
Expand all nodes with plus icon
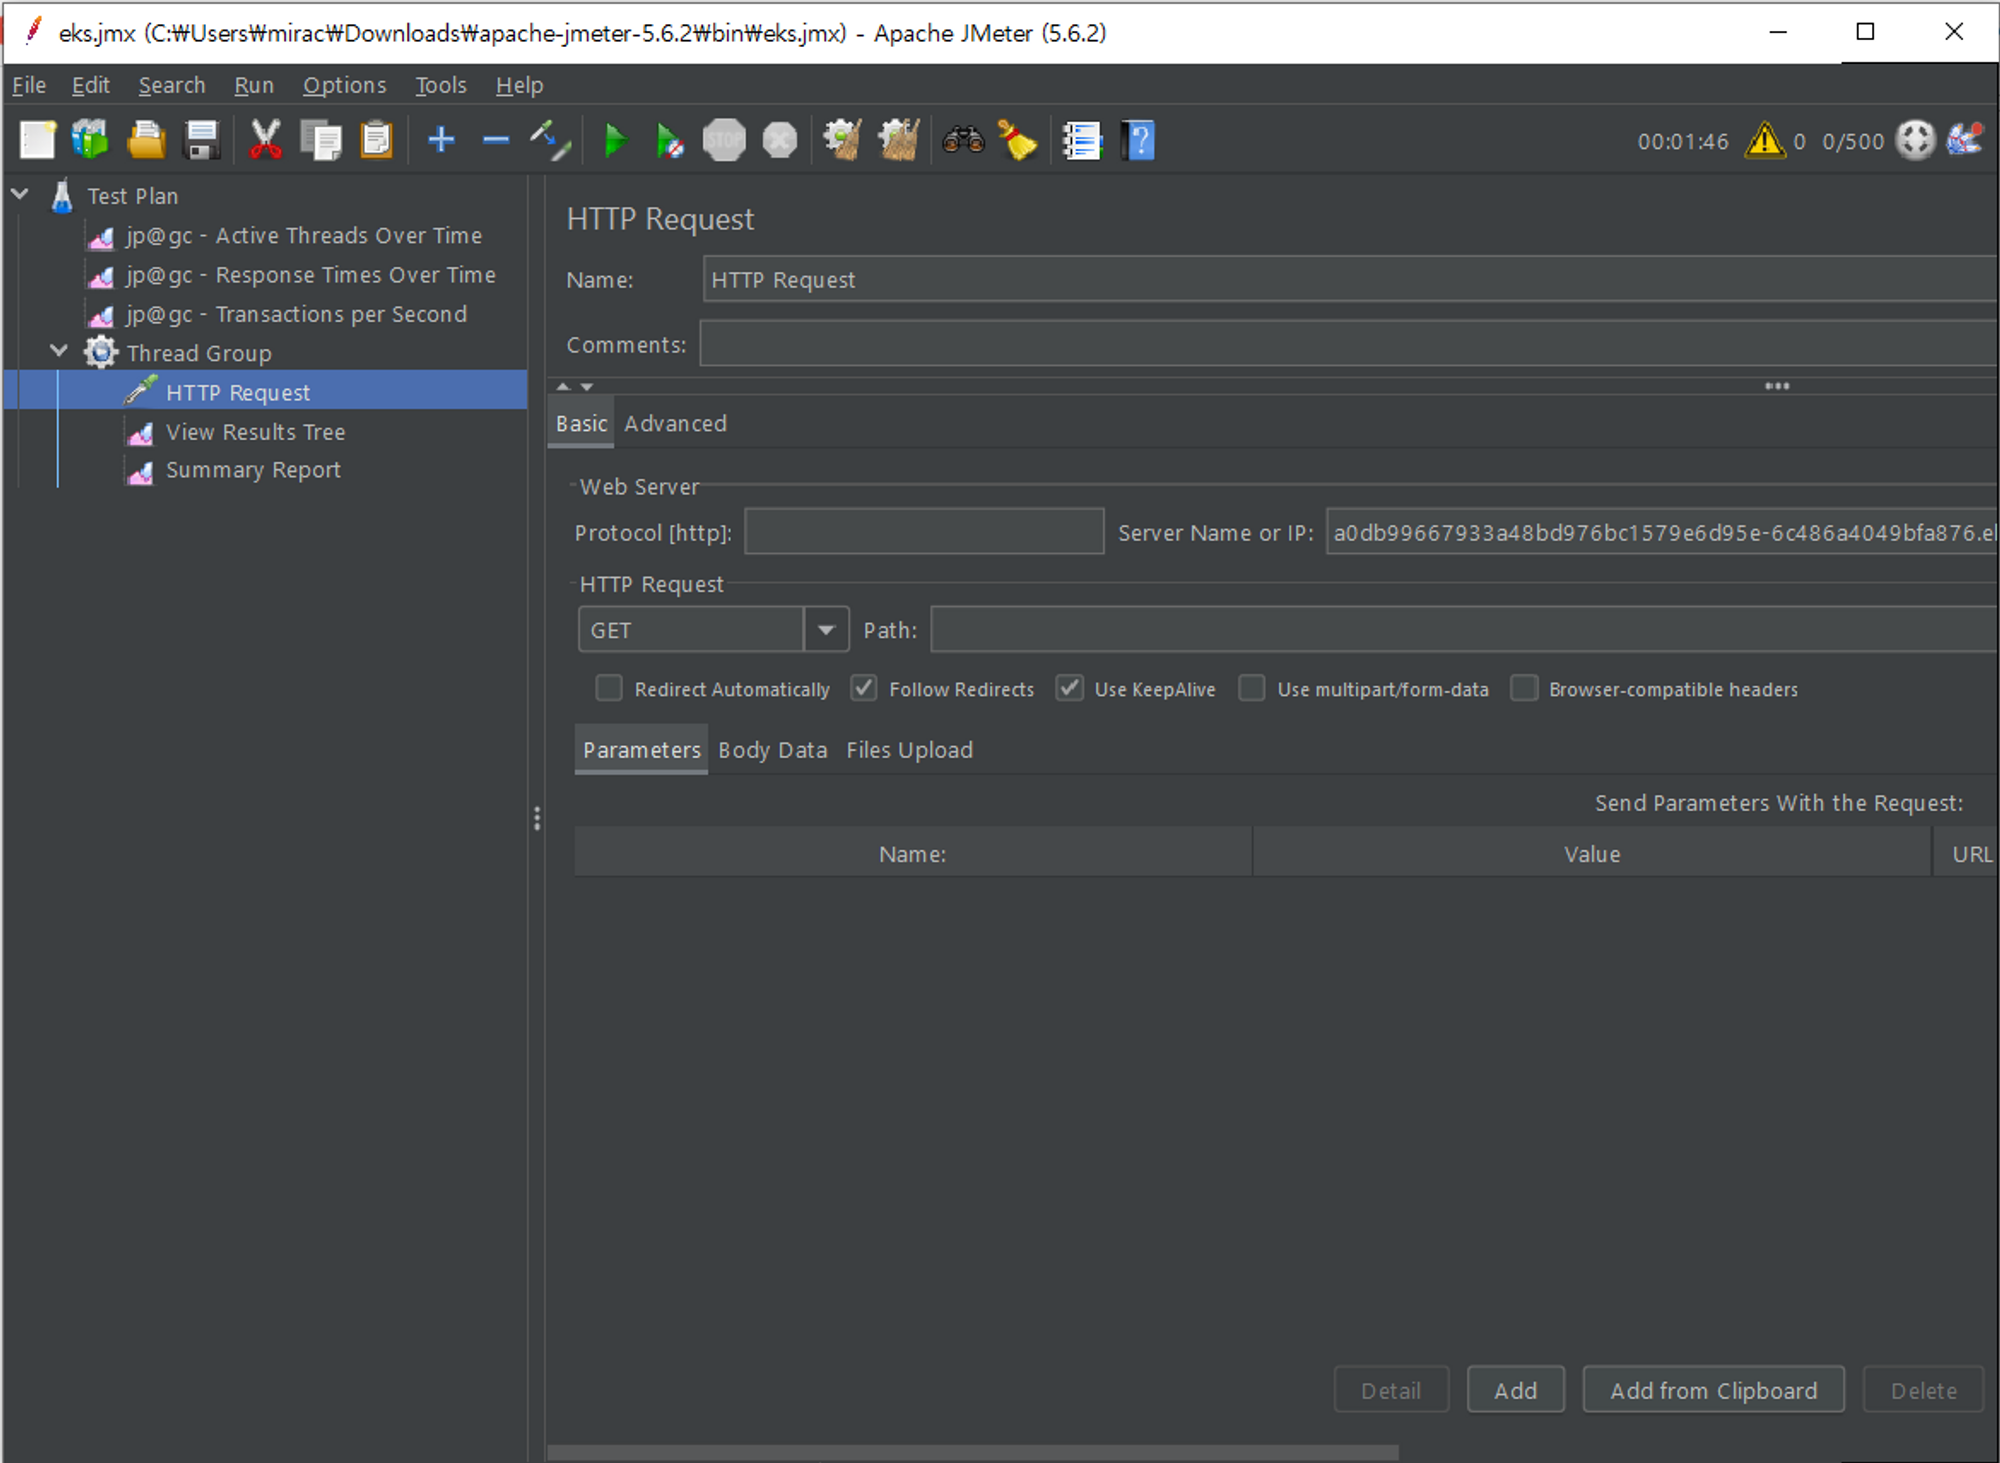(x=441, y=140)
